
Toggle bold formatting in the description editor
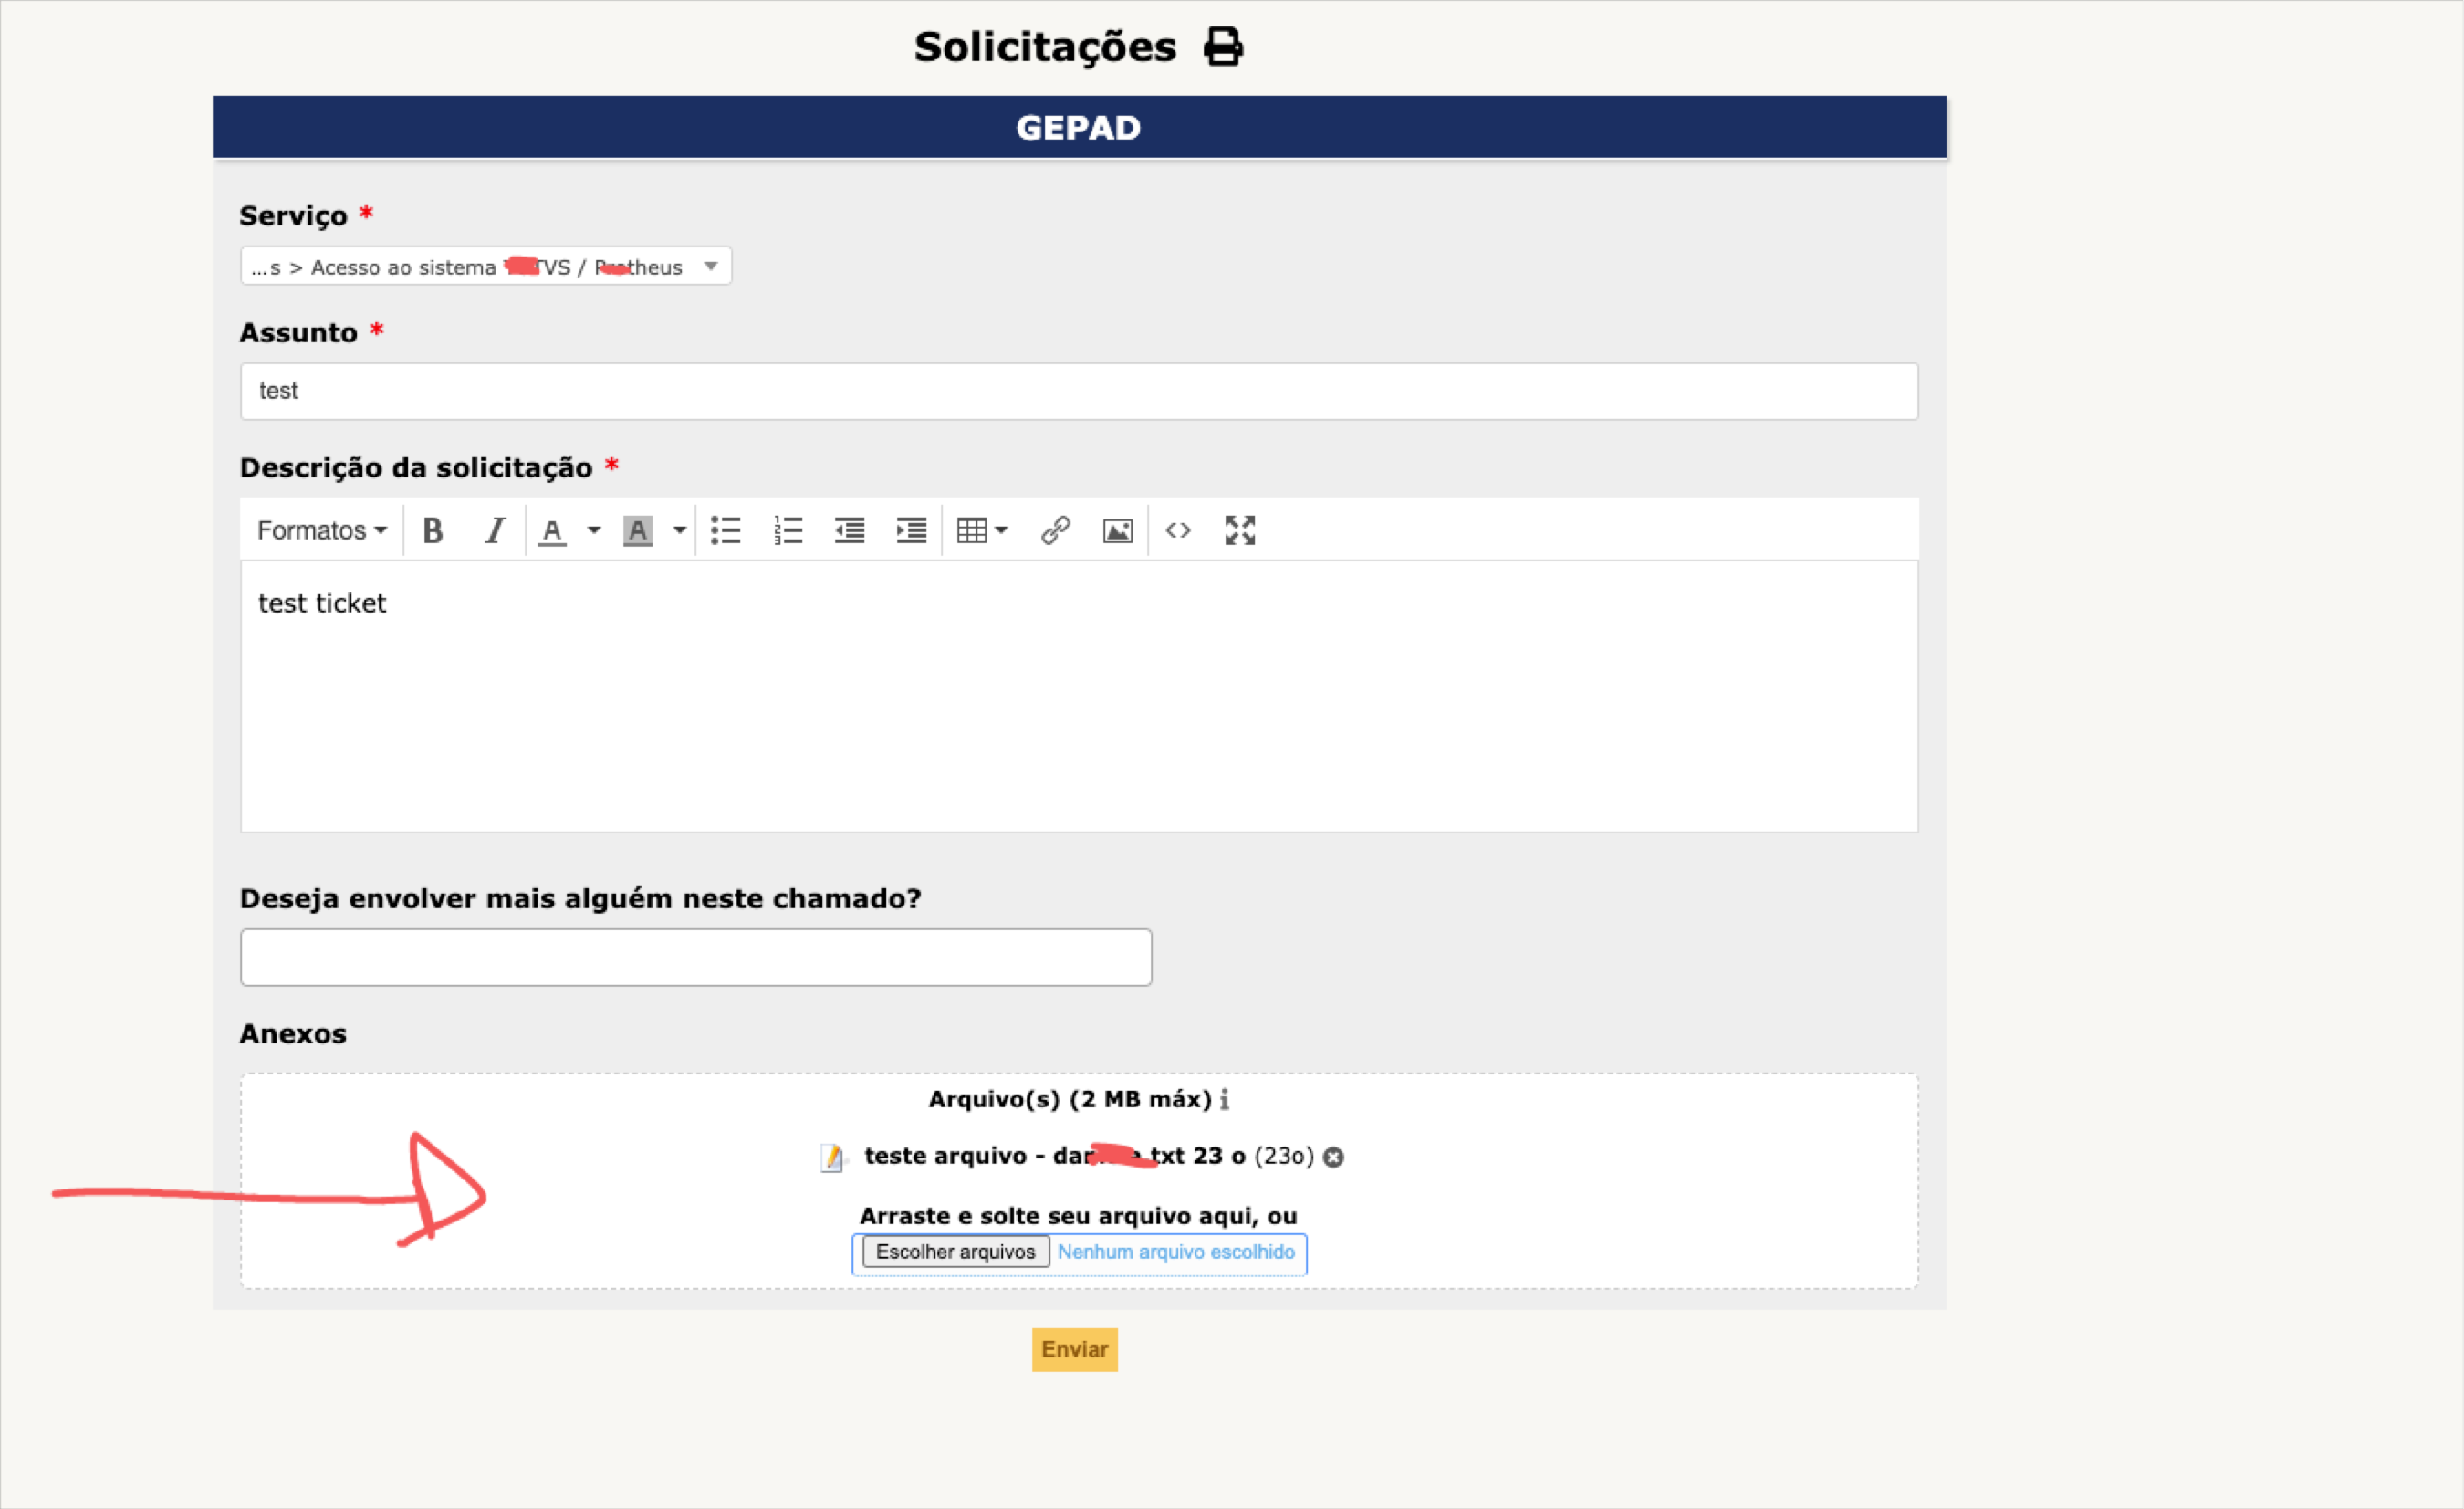433,530
